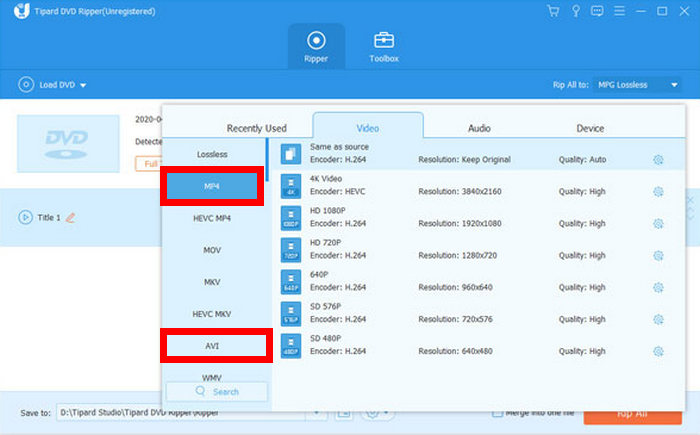The height and width of the screenshot is (435, 700).
Task: Open the Rip All to format dropdown
Action: coord(637,85)
